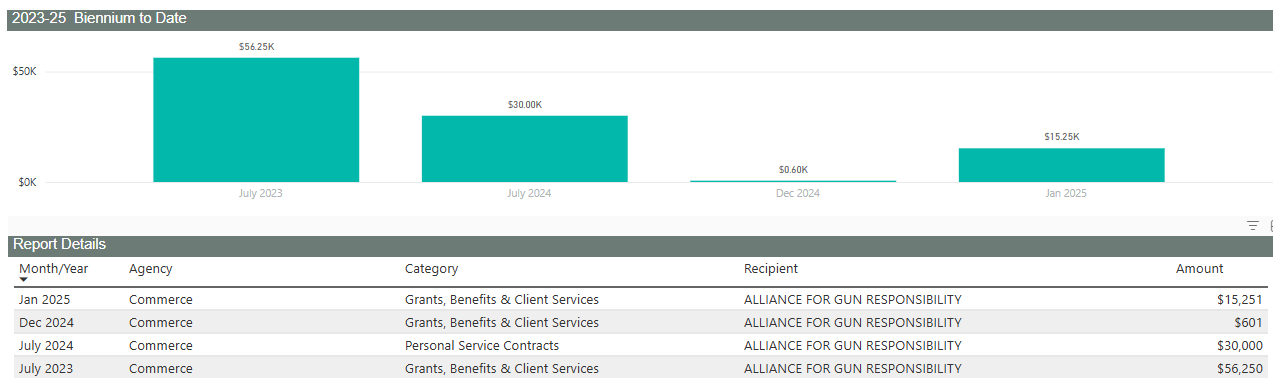Click the Category cell in Dec 2024 row
The height and width of the screenshot is (382, 1273).
(502, 323)
